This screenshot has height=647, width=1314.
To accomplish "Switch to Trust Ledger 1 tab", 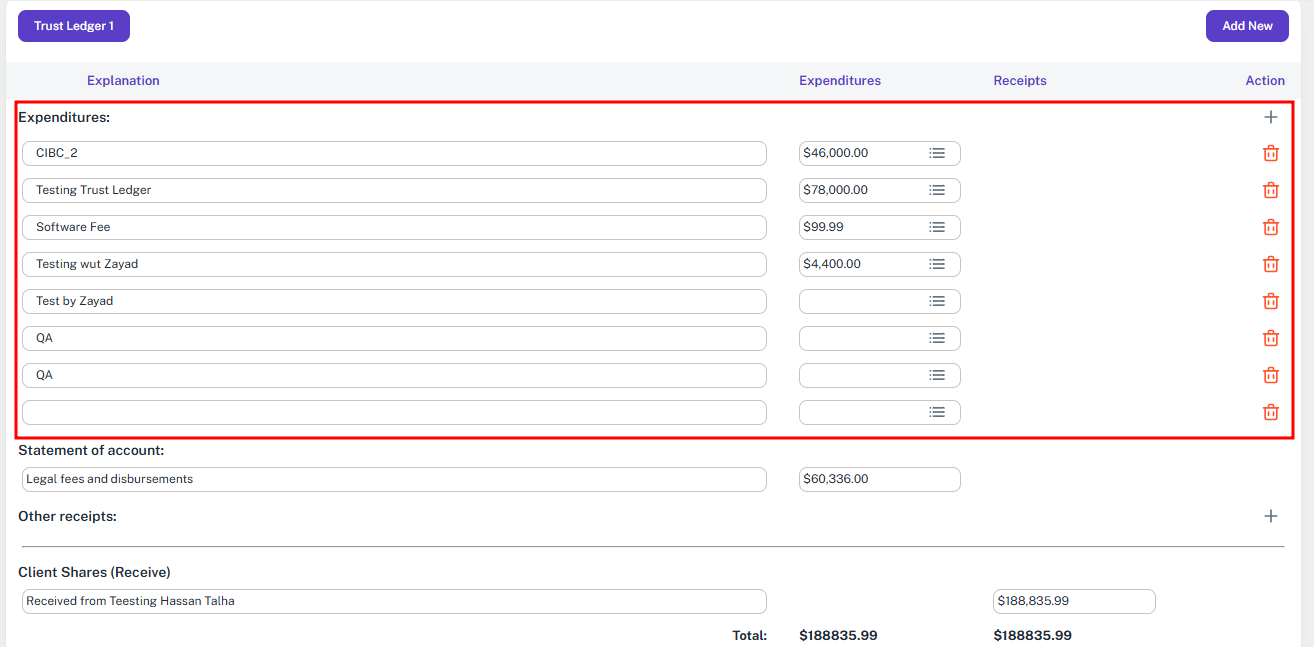I will pyautogui.click(x=74, y=26).
